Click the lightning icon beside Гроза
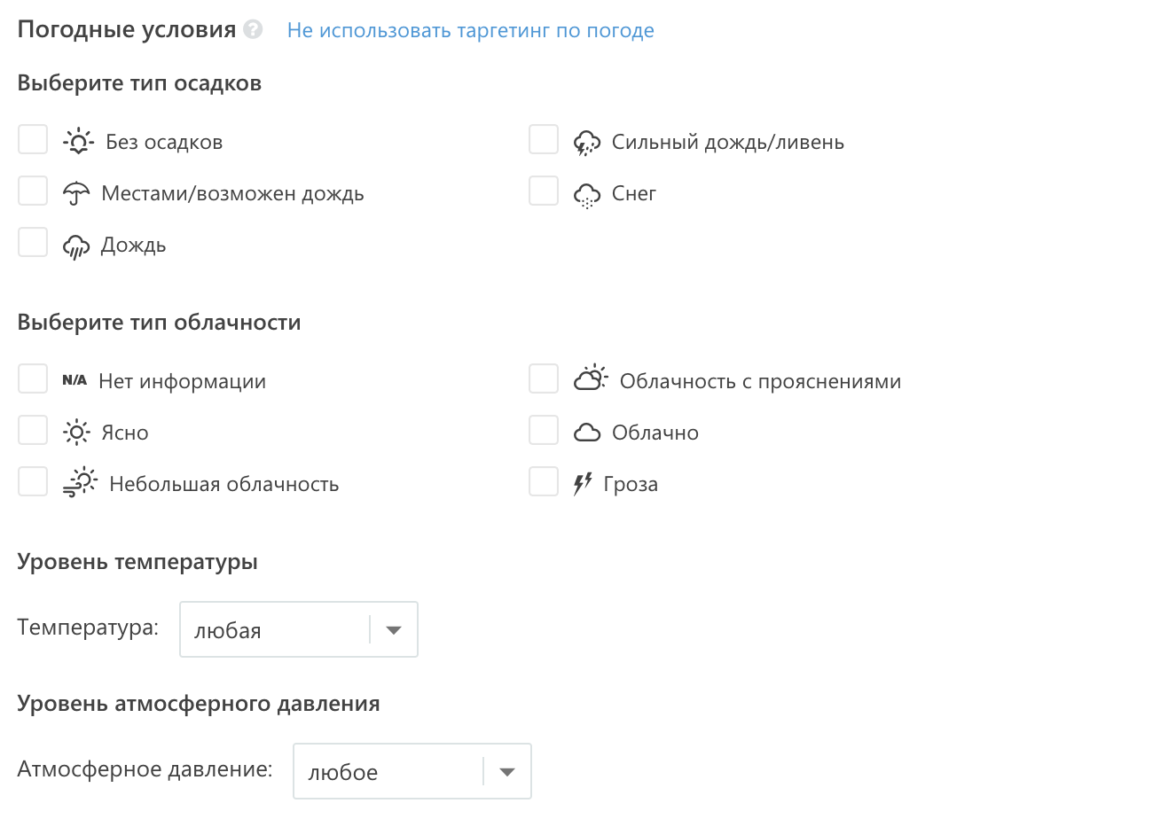Screen dimensions: 1176x819 584,485
